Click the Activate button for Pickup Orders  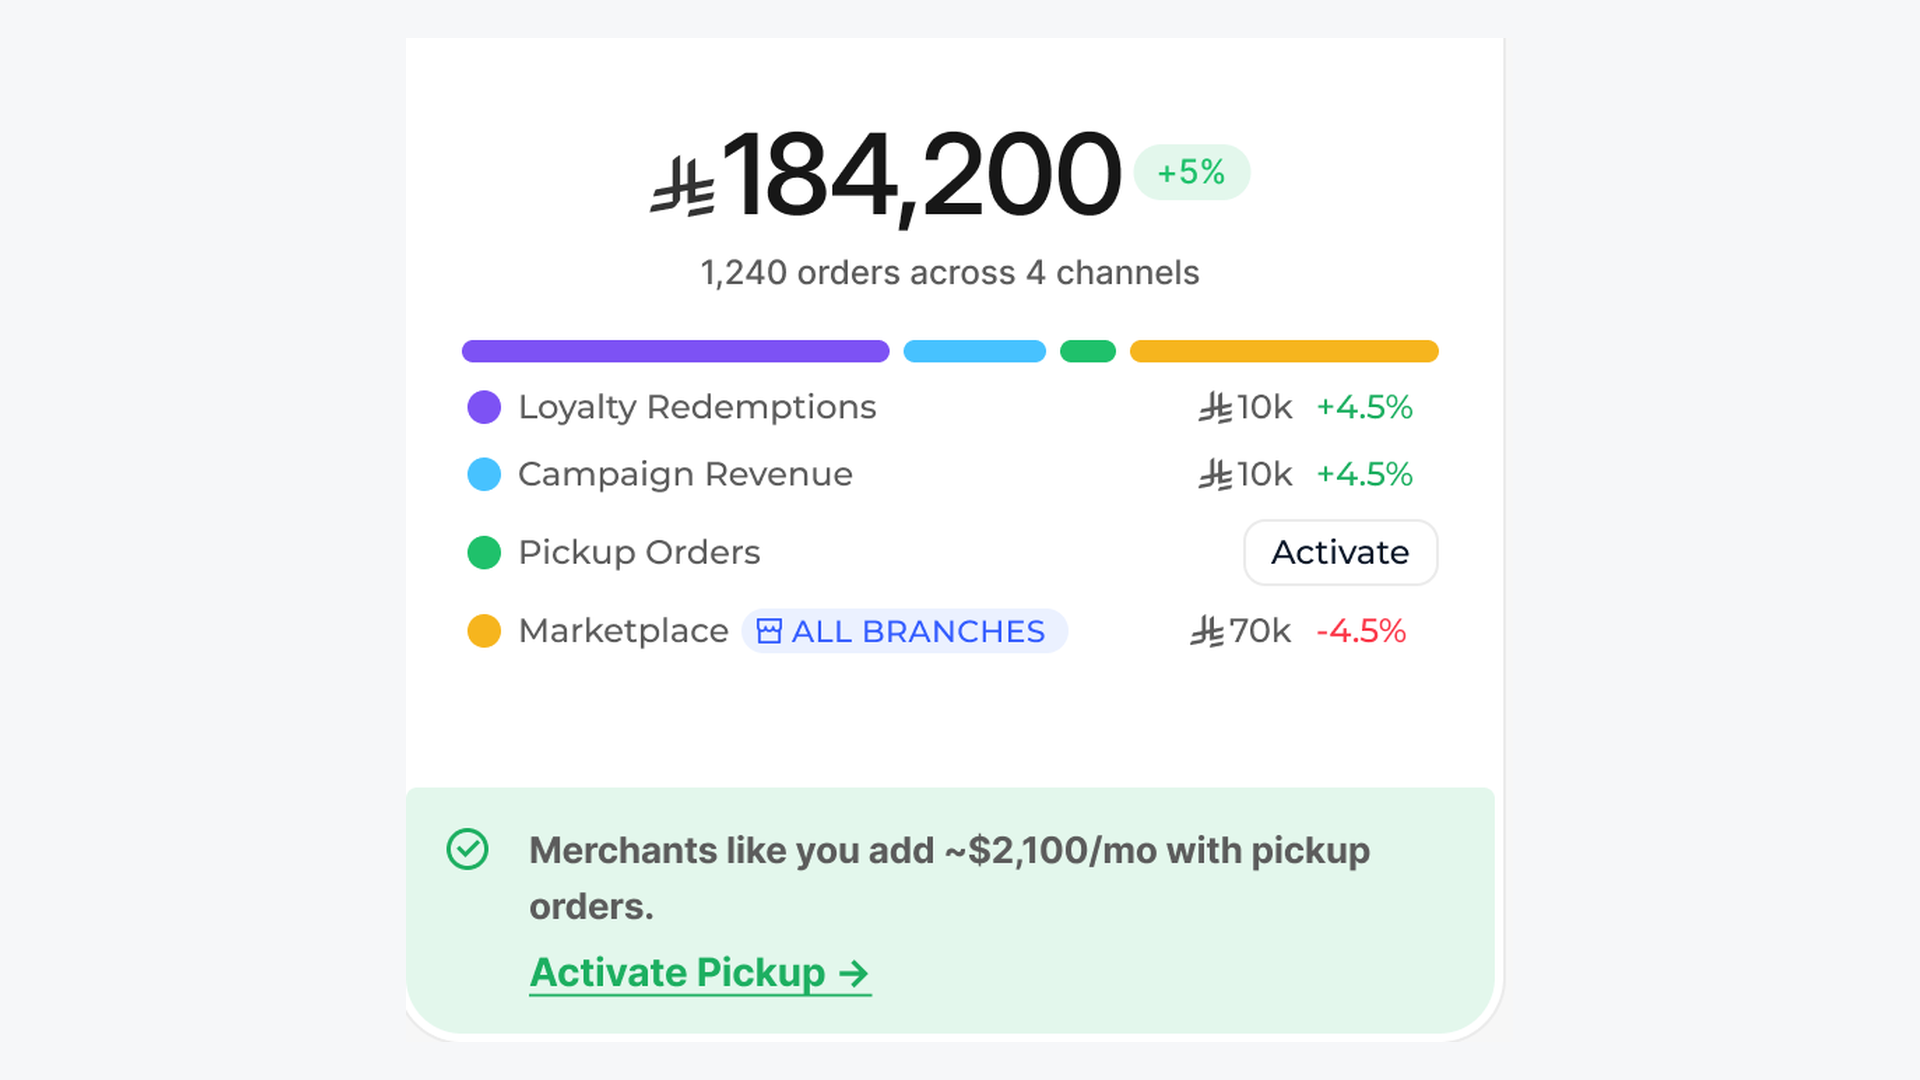pyautogui.click(x=1340, y=552)
